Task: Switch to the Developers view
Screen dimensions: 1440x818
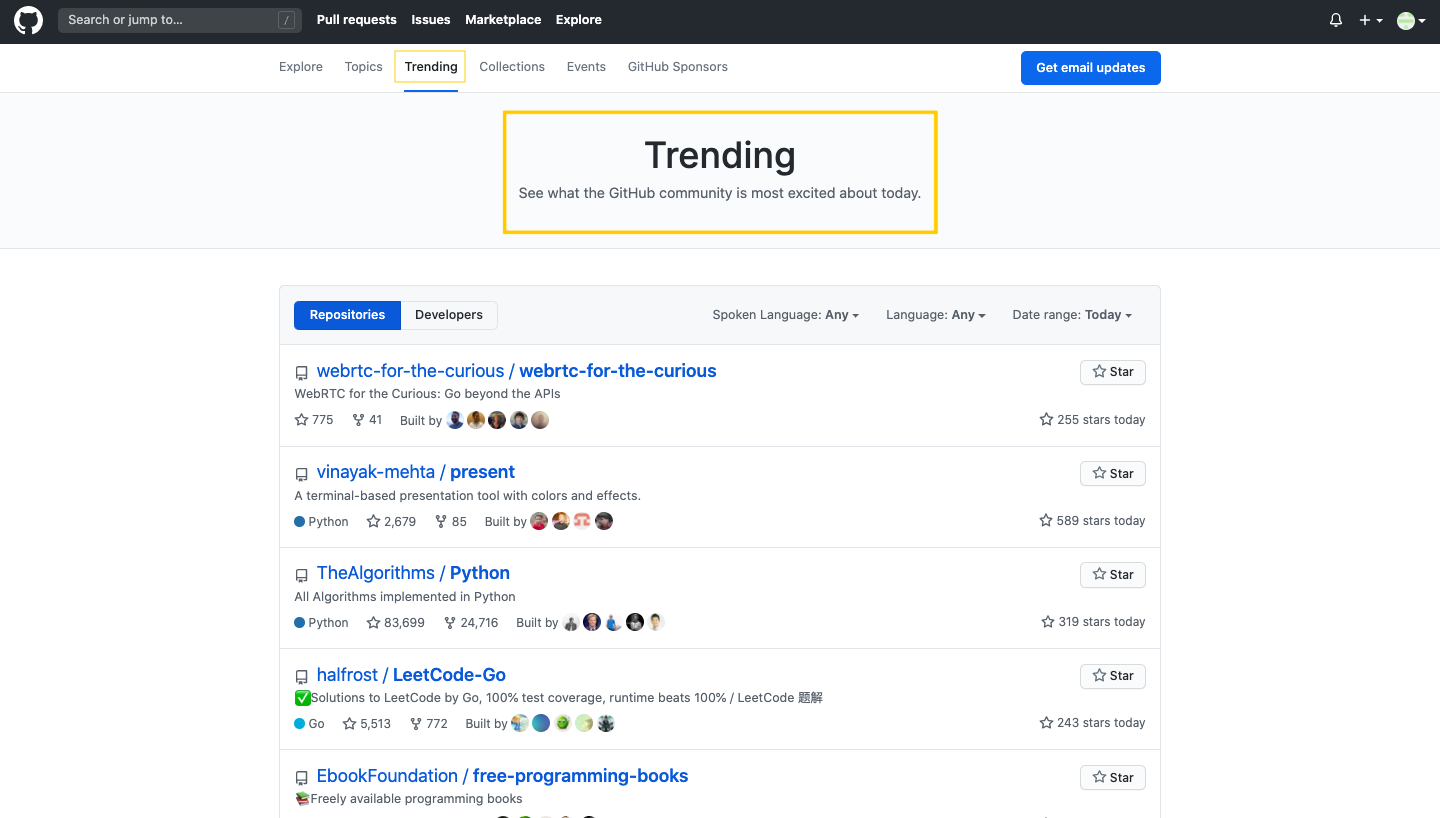Action: coord(448,315)
